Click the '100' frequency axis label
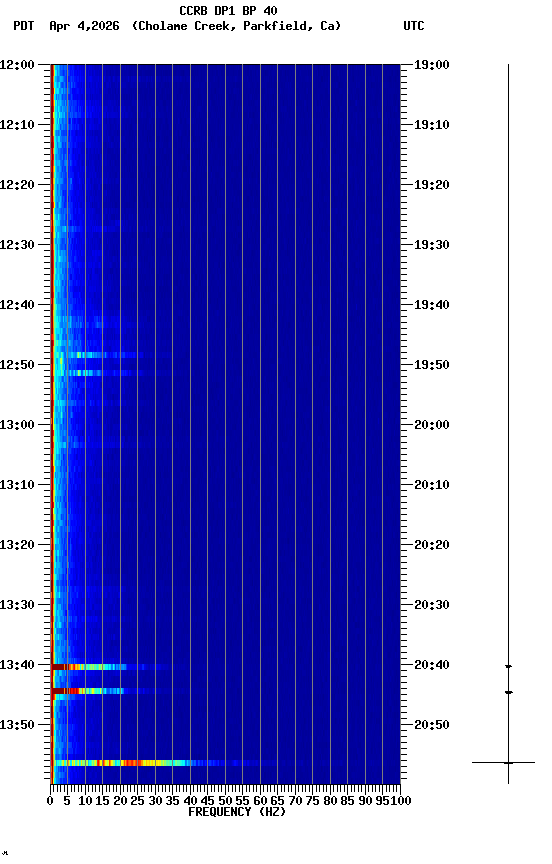This screenshot has width=552, height=864. coord(401,801)
